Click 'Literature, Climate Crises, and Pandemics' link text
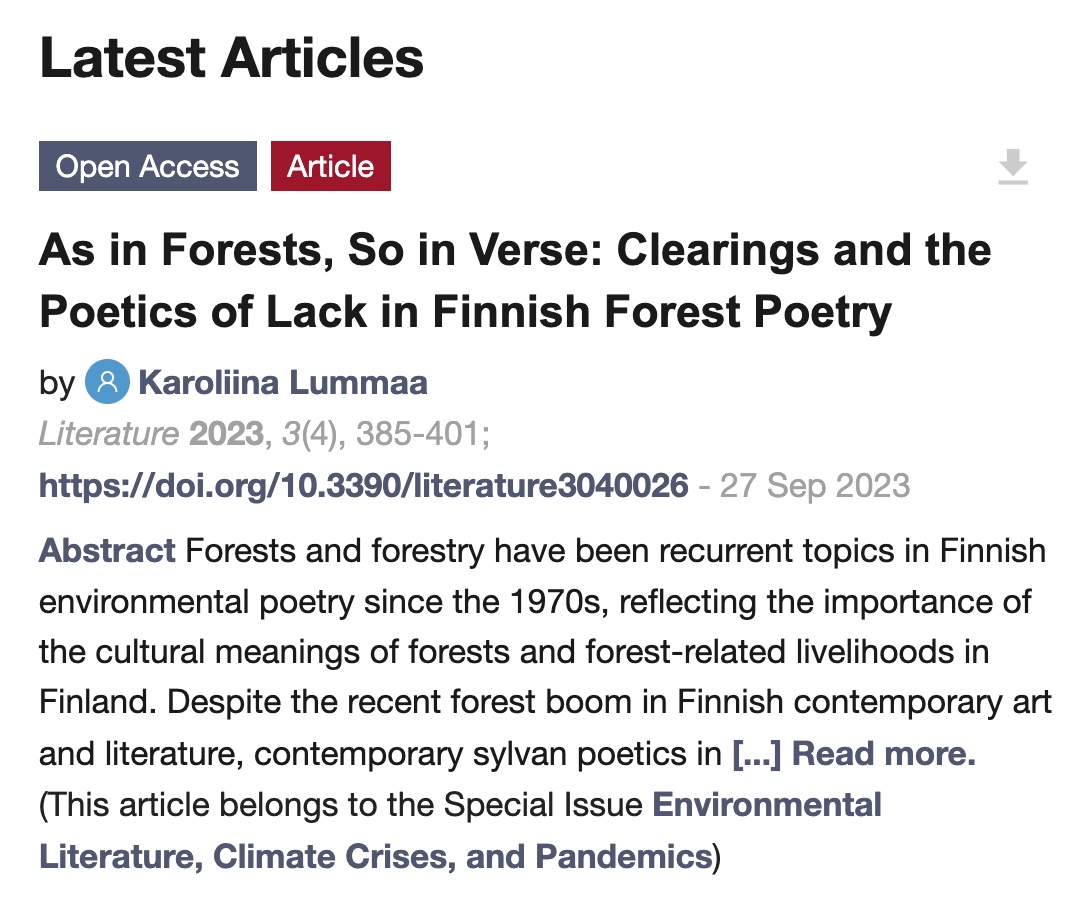This screenshot has height=902, width=1084. 374,856
